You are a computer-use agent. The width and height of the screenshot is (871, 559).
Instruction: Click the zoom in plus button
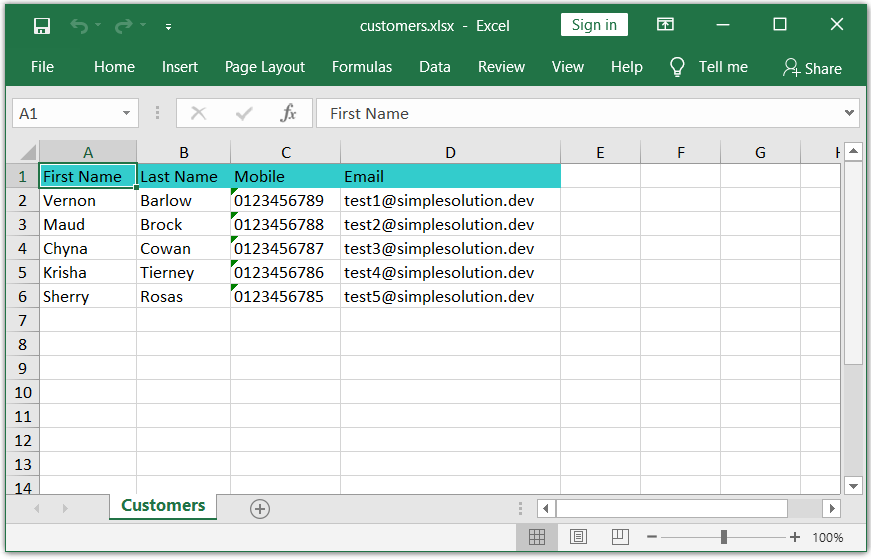[795, 537]
